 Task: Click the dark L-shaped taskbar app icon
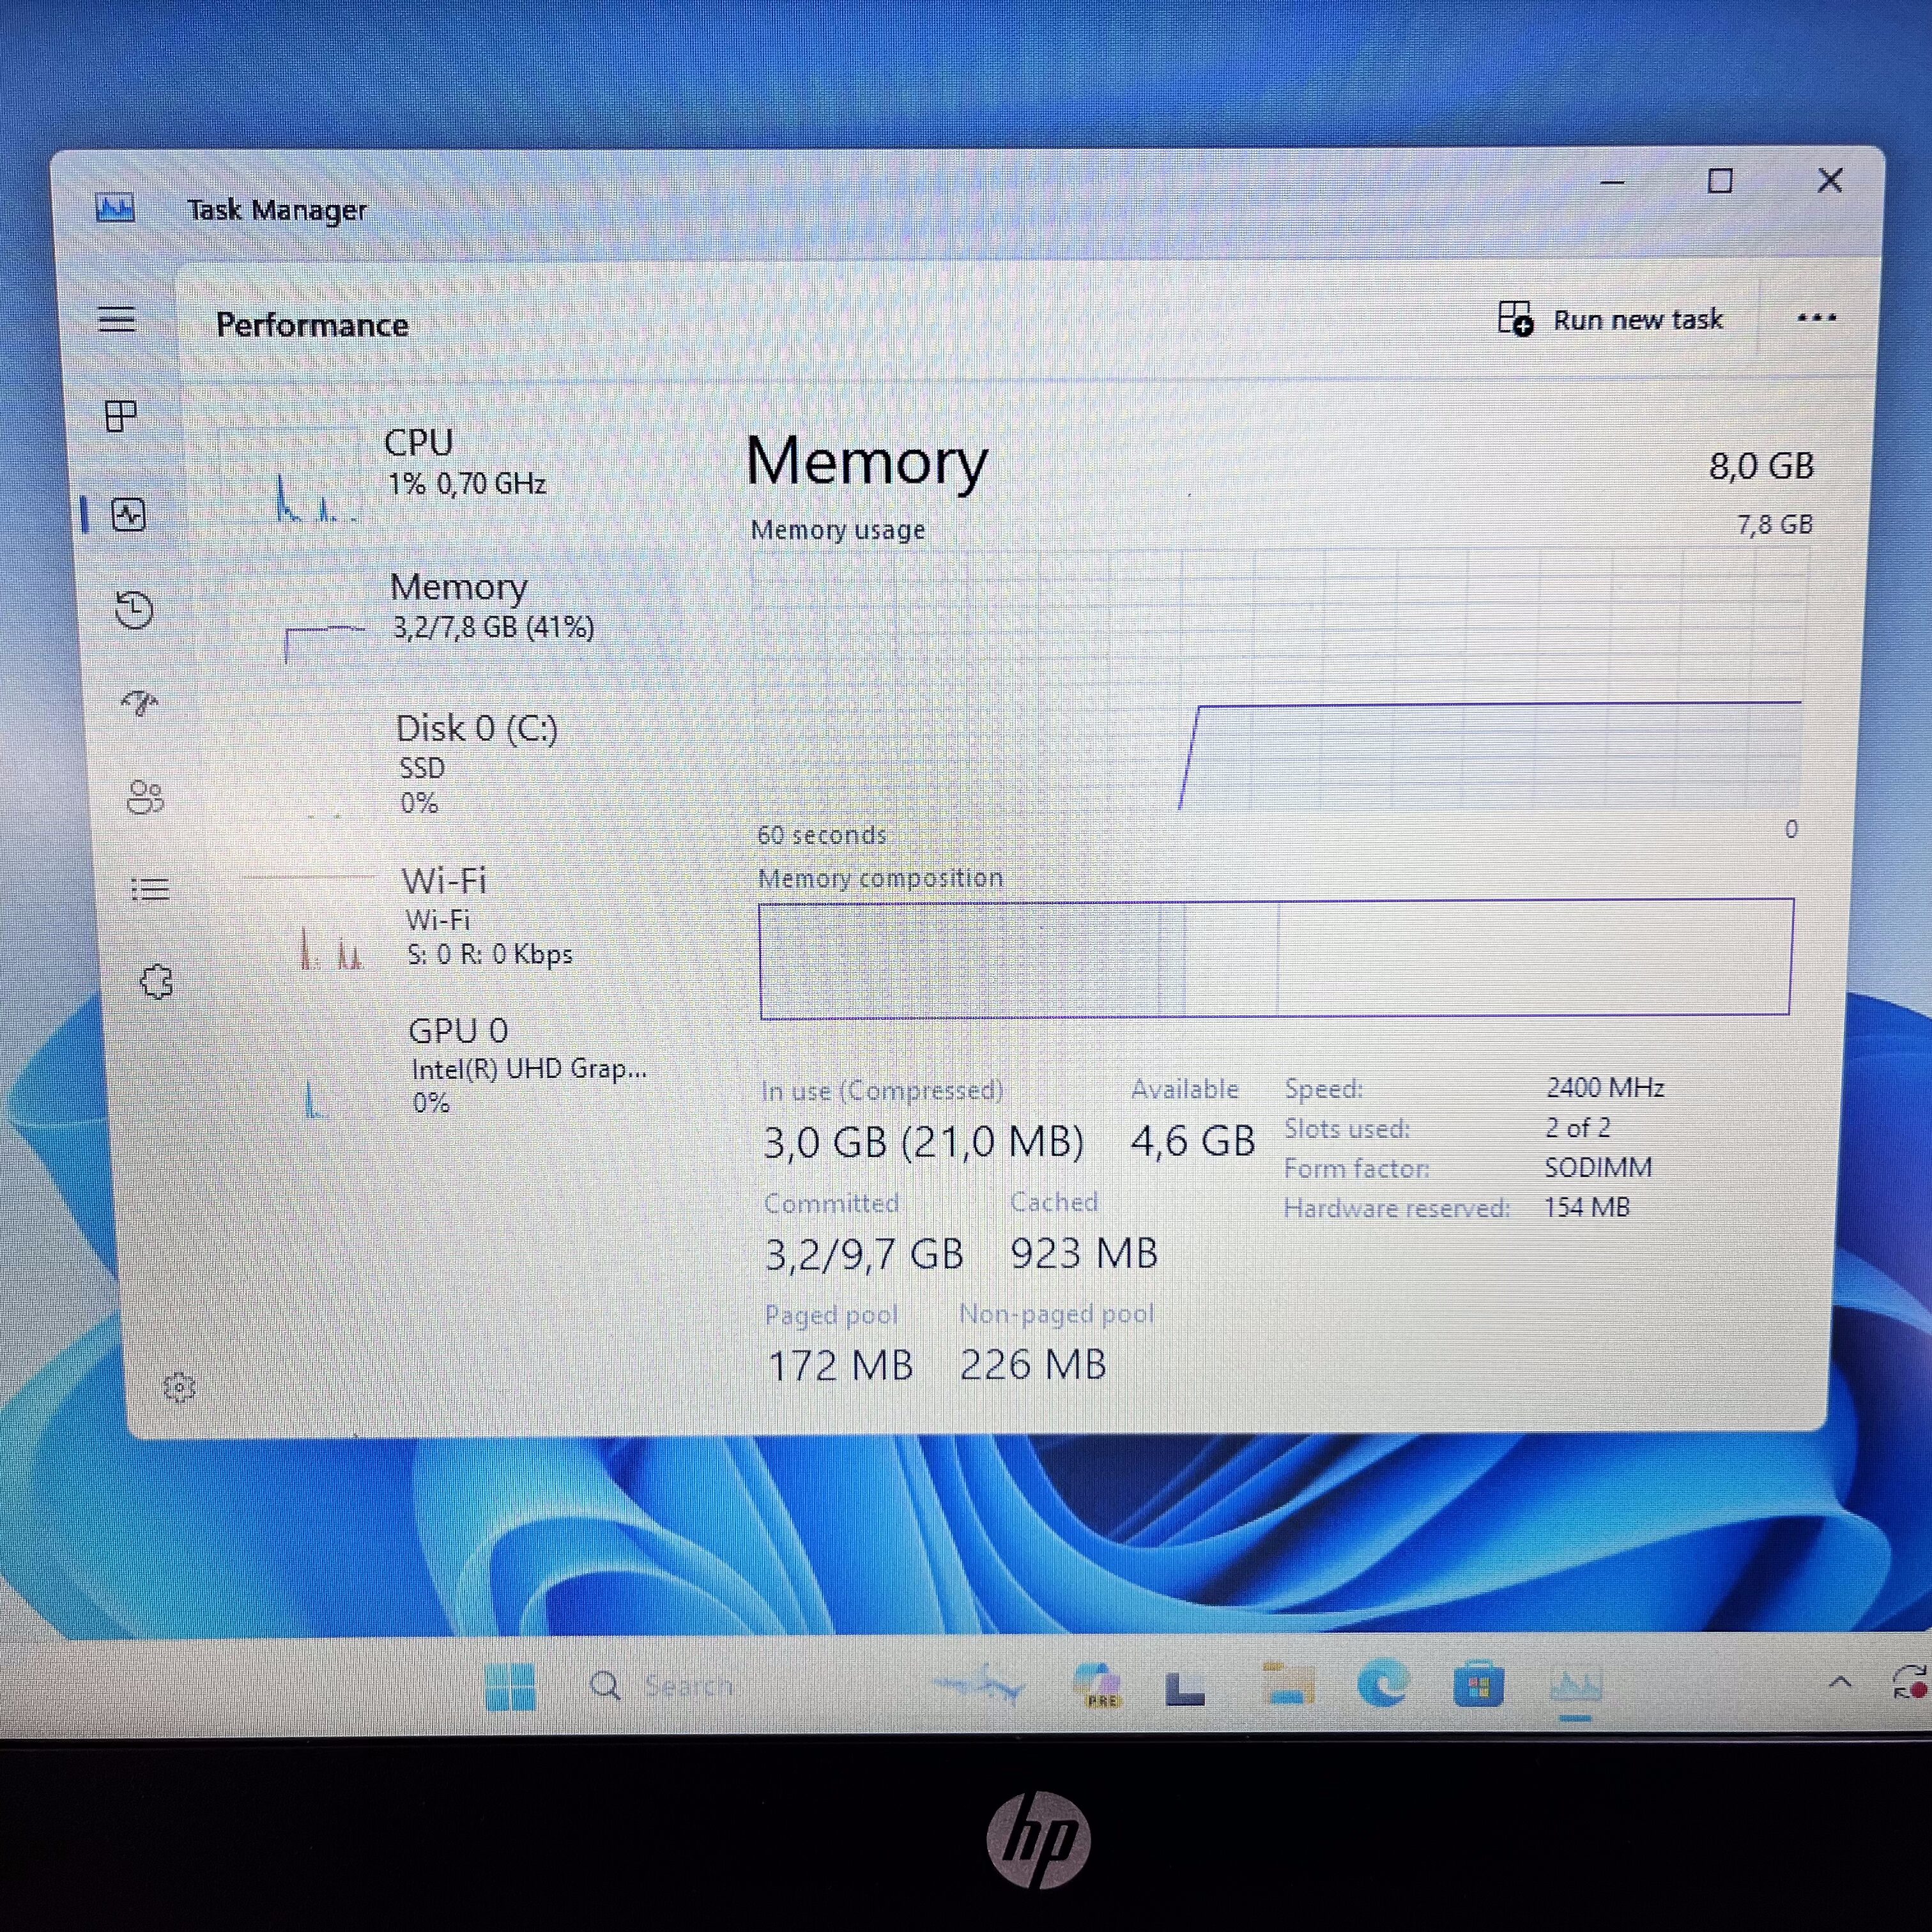1186,1688
